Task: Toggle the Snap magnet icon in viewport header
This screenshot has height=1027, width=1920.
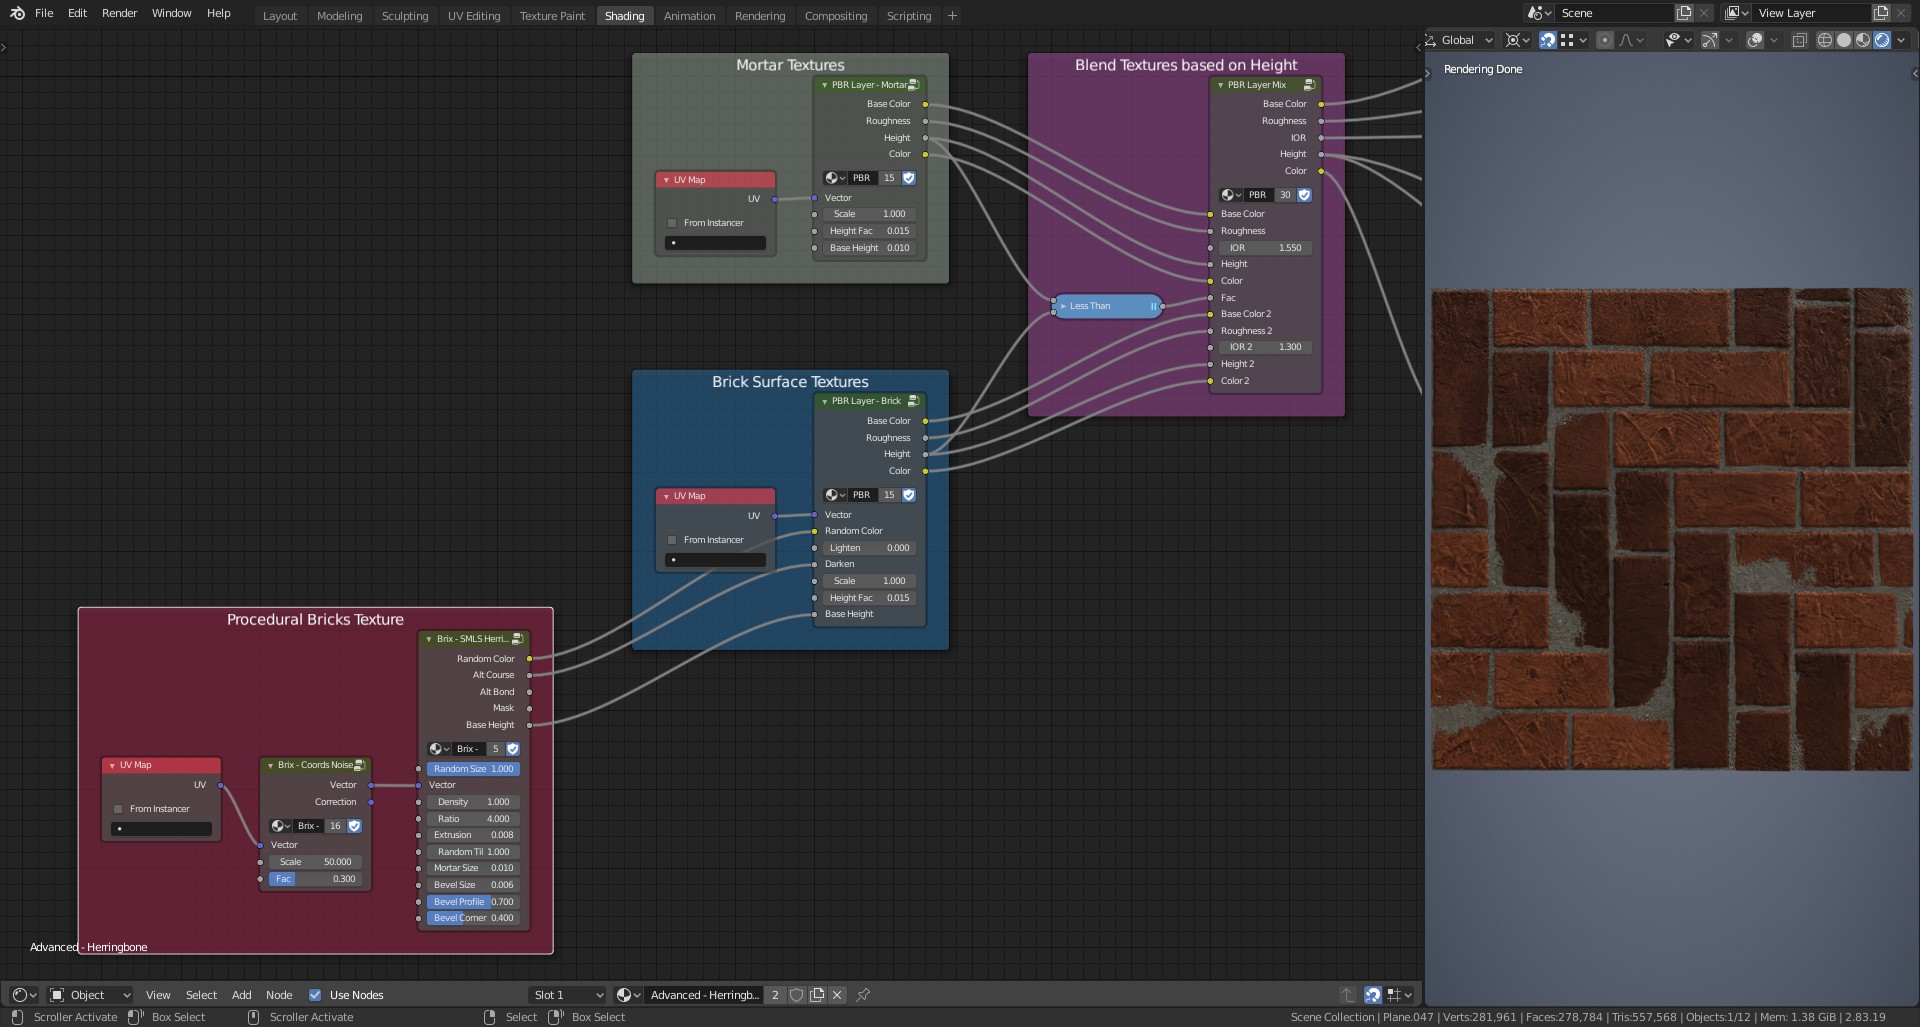Action: 1548,40
